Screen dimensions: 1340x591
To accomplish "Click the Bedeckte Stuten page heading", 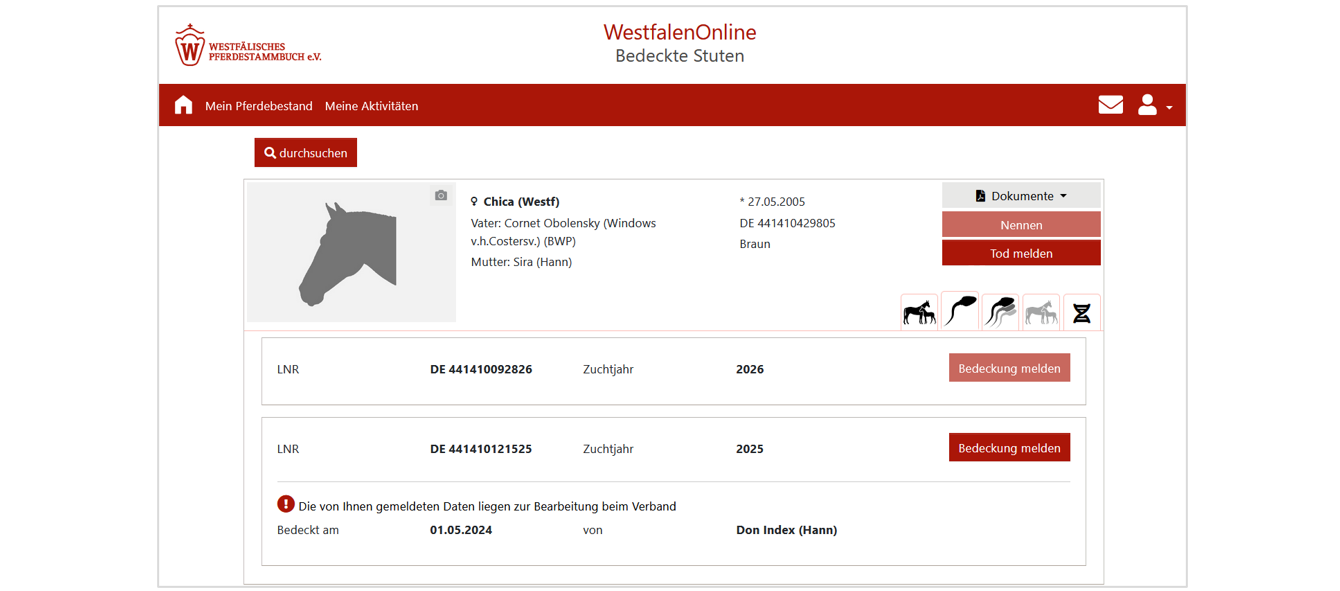I will (680, 56).
